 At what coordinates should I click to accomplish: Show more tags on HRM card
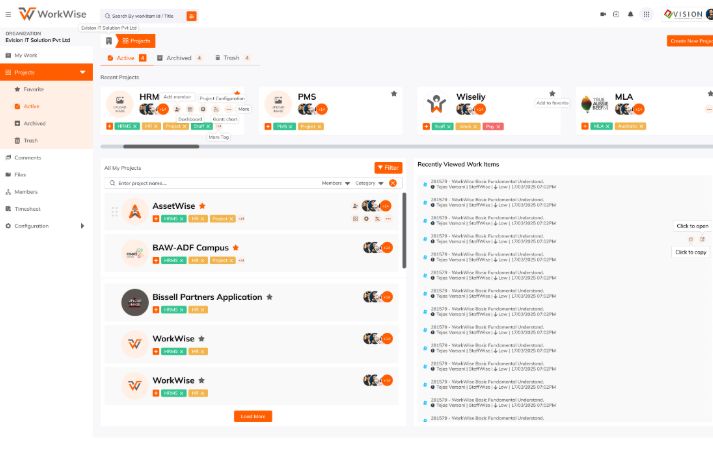coord(219,126)
